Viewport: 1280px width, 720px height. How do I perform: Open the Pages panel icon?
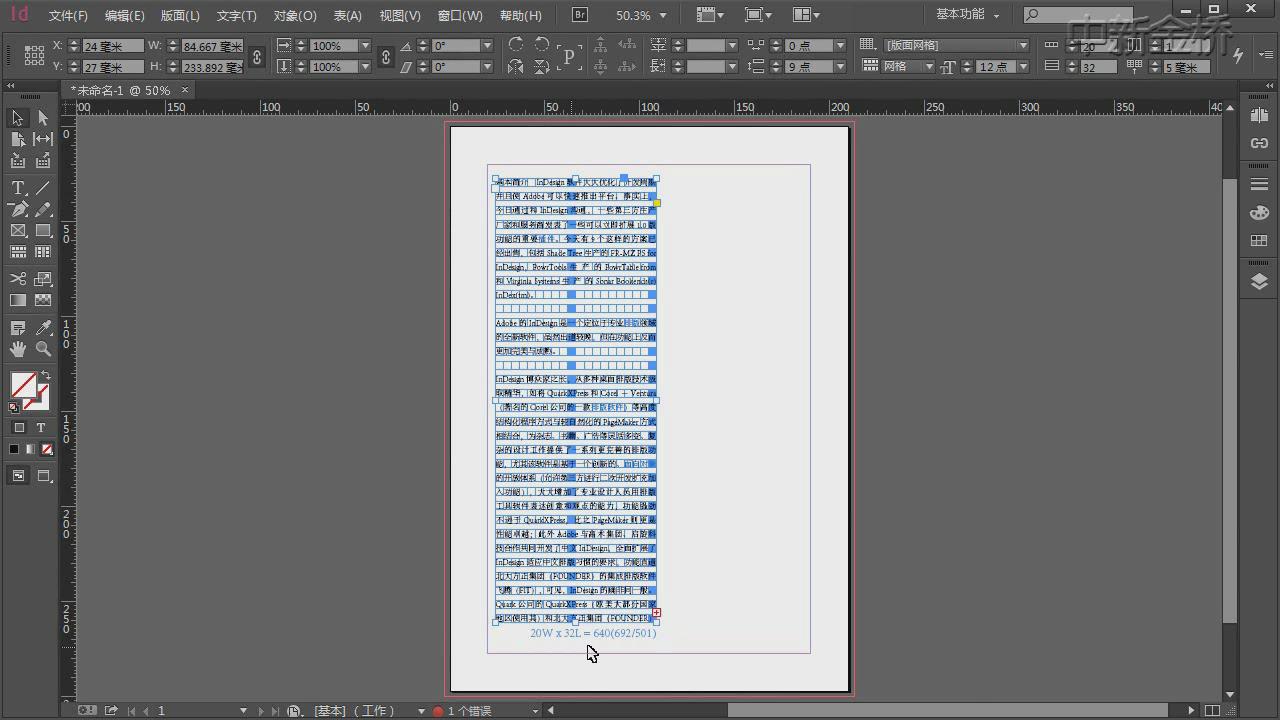[x=1259, y=115]
